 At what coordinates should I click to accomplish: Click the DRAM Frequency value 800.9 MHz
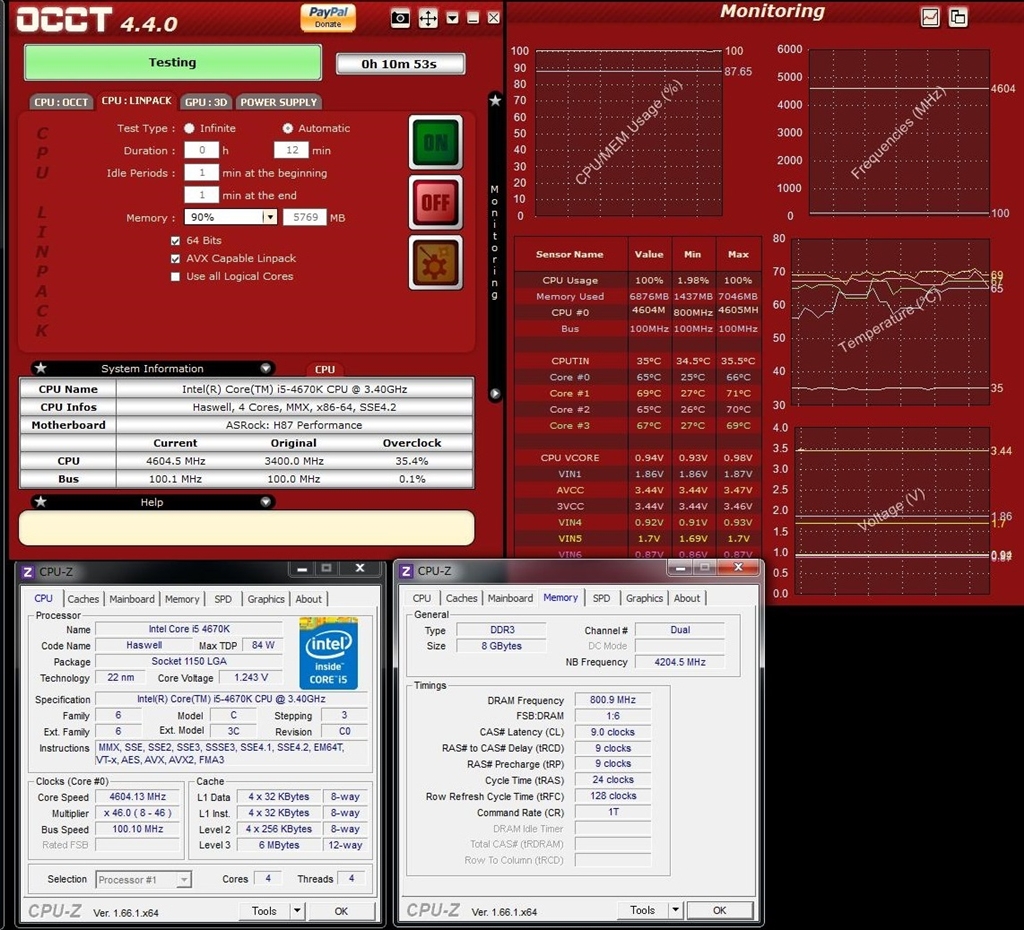coord(612,699)
